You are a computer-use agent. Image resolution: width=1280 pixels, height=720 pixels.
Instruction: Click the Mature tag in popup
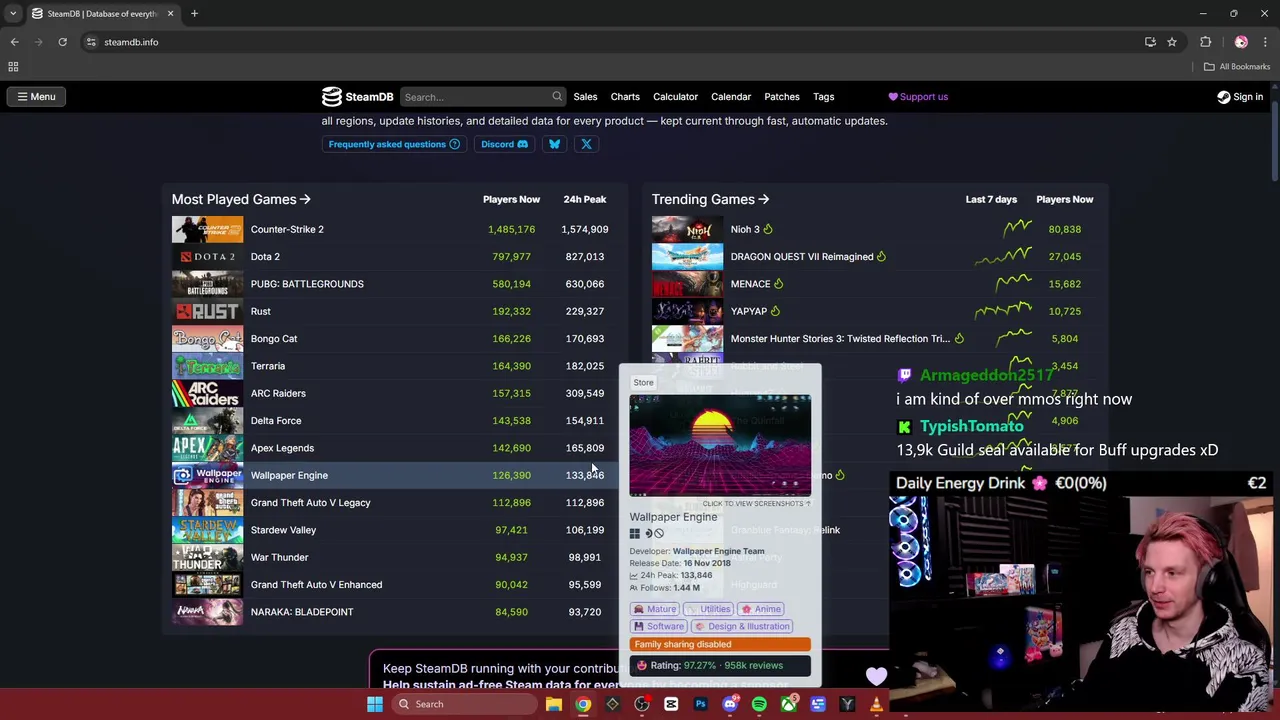click(655, 609)
